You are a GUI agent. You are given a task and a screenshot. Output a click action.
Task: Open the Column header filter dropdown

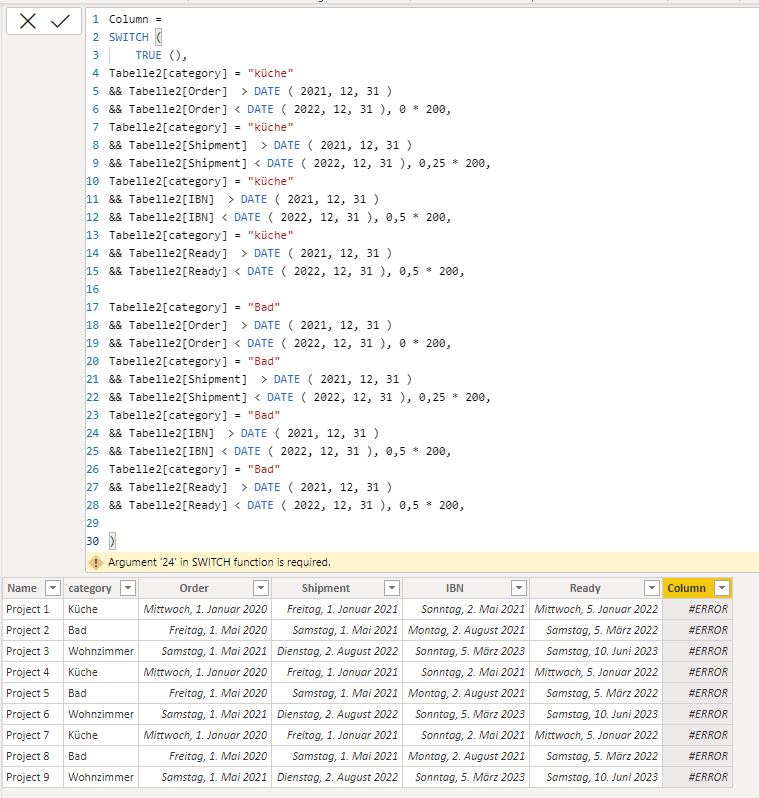pyautogui.click(x=722, y=588)
